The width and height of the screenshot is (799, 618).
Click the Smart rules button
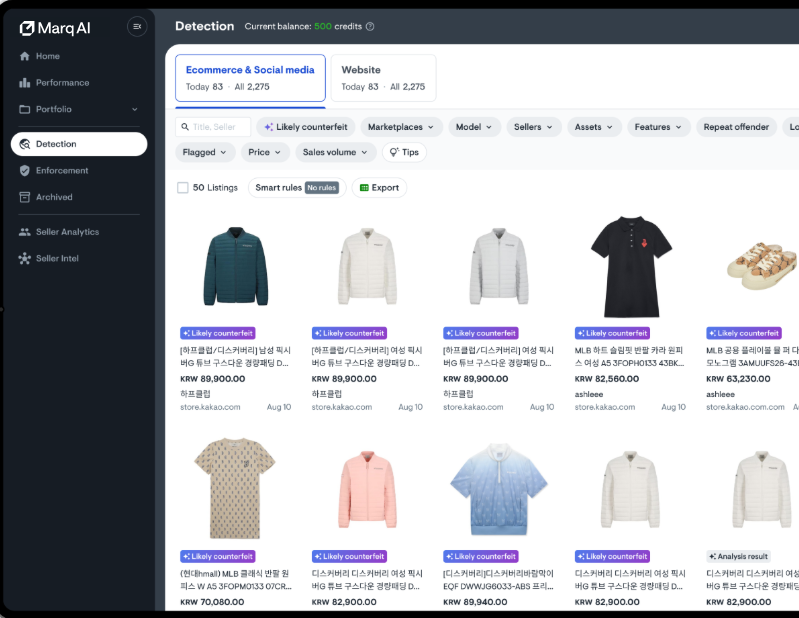297,187
